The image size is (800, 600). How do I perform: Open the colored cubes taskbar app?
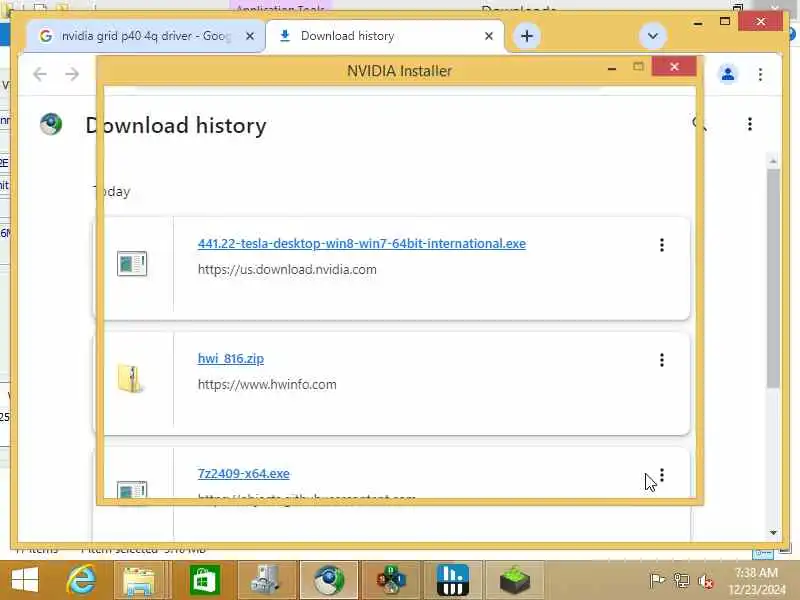point(391,580)
